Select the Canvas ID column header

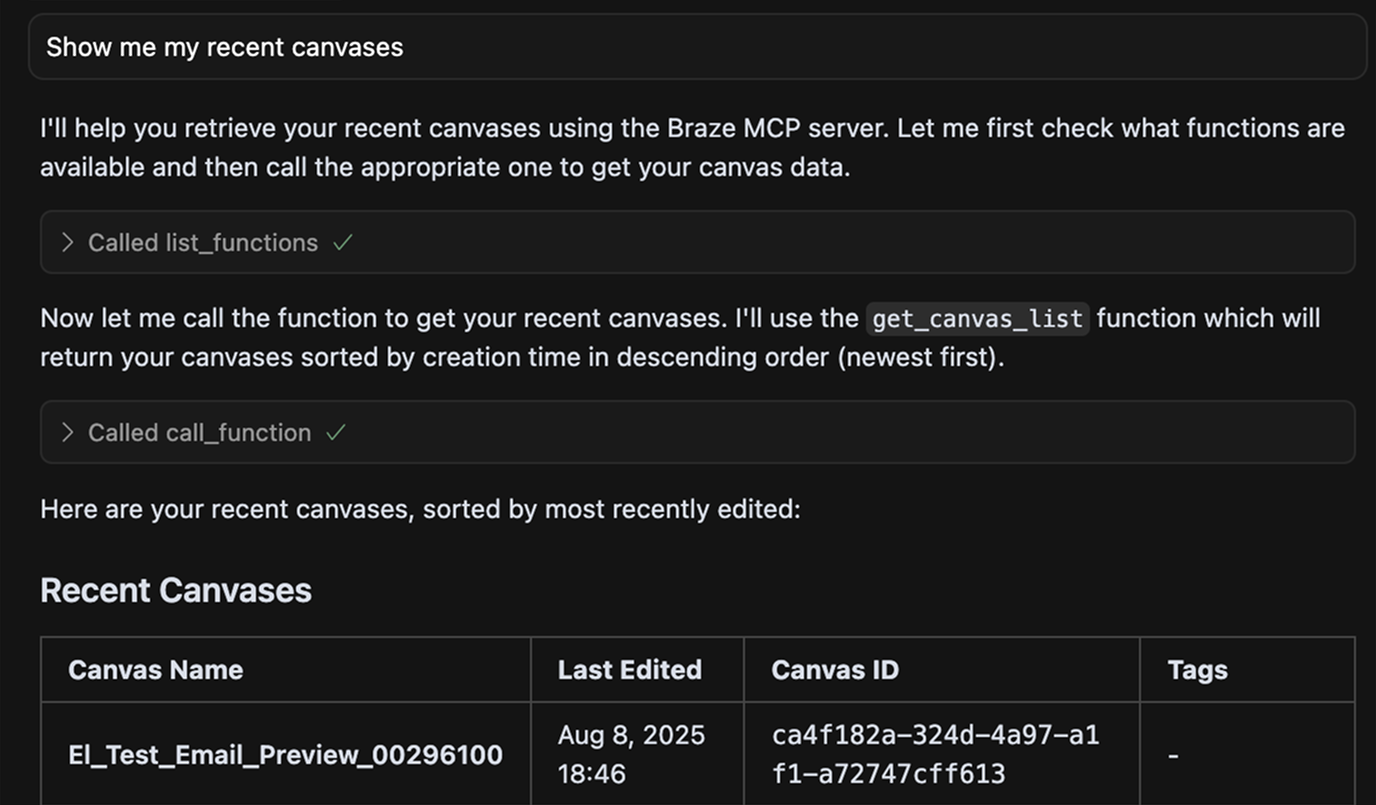[x=835, y=669]
